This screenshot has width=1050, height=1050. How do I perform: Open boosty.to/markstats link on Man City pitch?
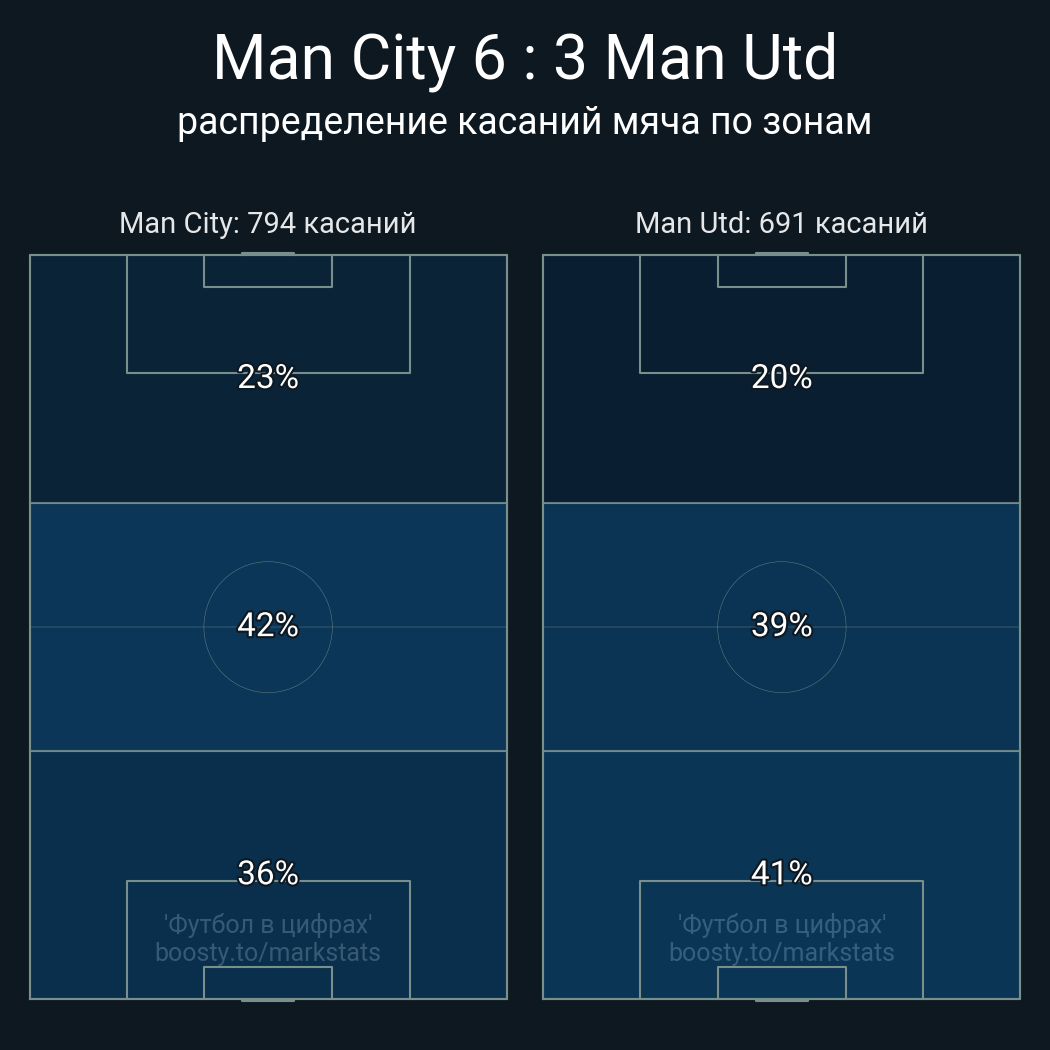point(268,952)
